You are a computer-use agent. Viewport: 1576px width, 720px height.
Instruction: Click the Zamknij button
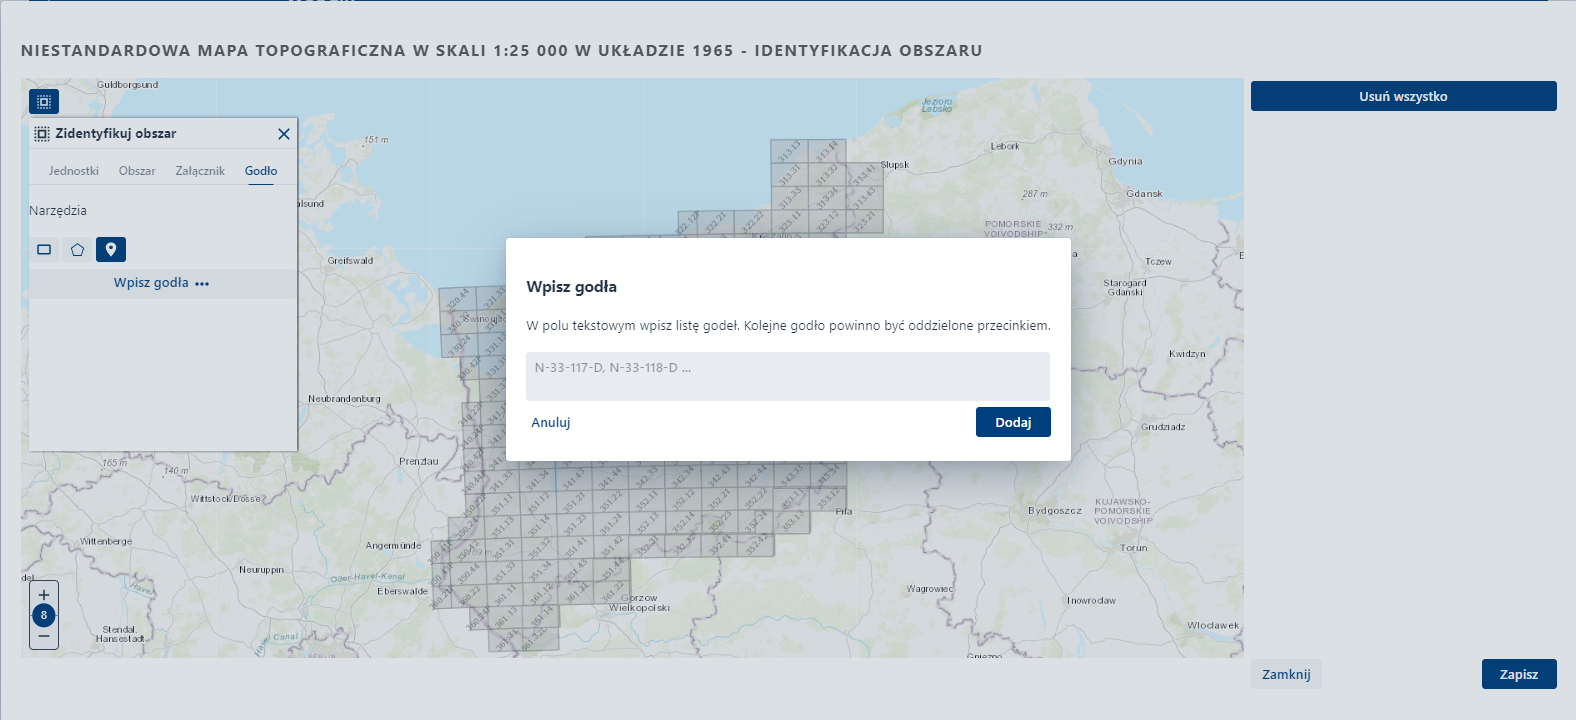pos(1286,674)
